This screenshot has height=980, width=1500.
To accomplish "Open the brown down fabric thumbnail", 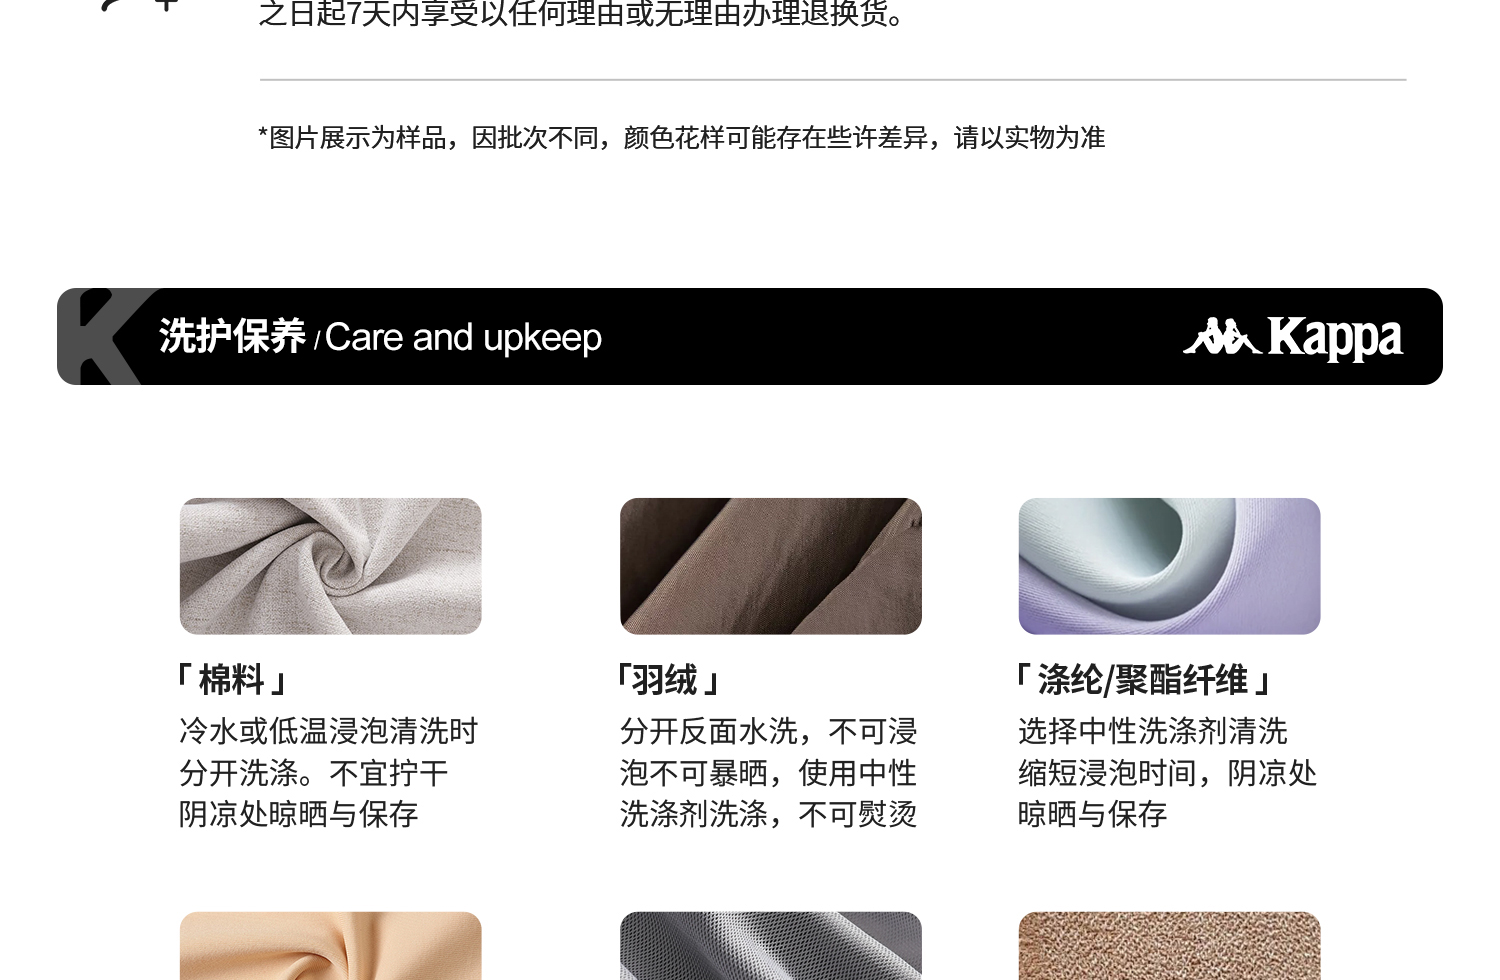I will (x=770, y=566).
